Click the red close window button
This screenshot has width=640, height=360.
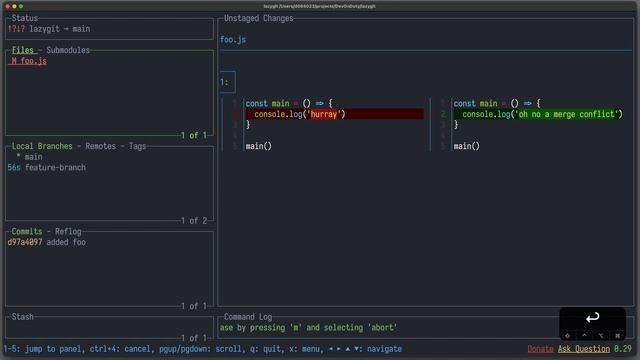pyautogui.click(x=8, y=7)
